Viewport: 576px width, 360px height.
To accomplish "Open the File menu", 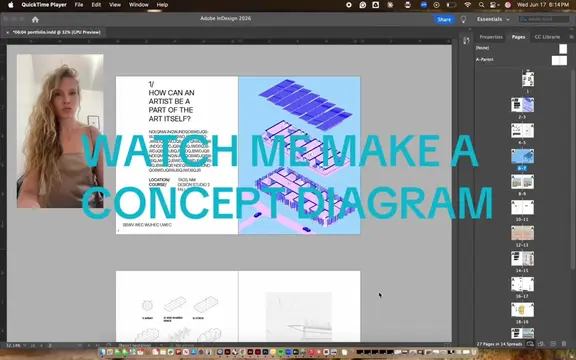I will [79, 5].
